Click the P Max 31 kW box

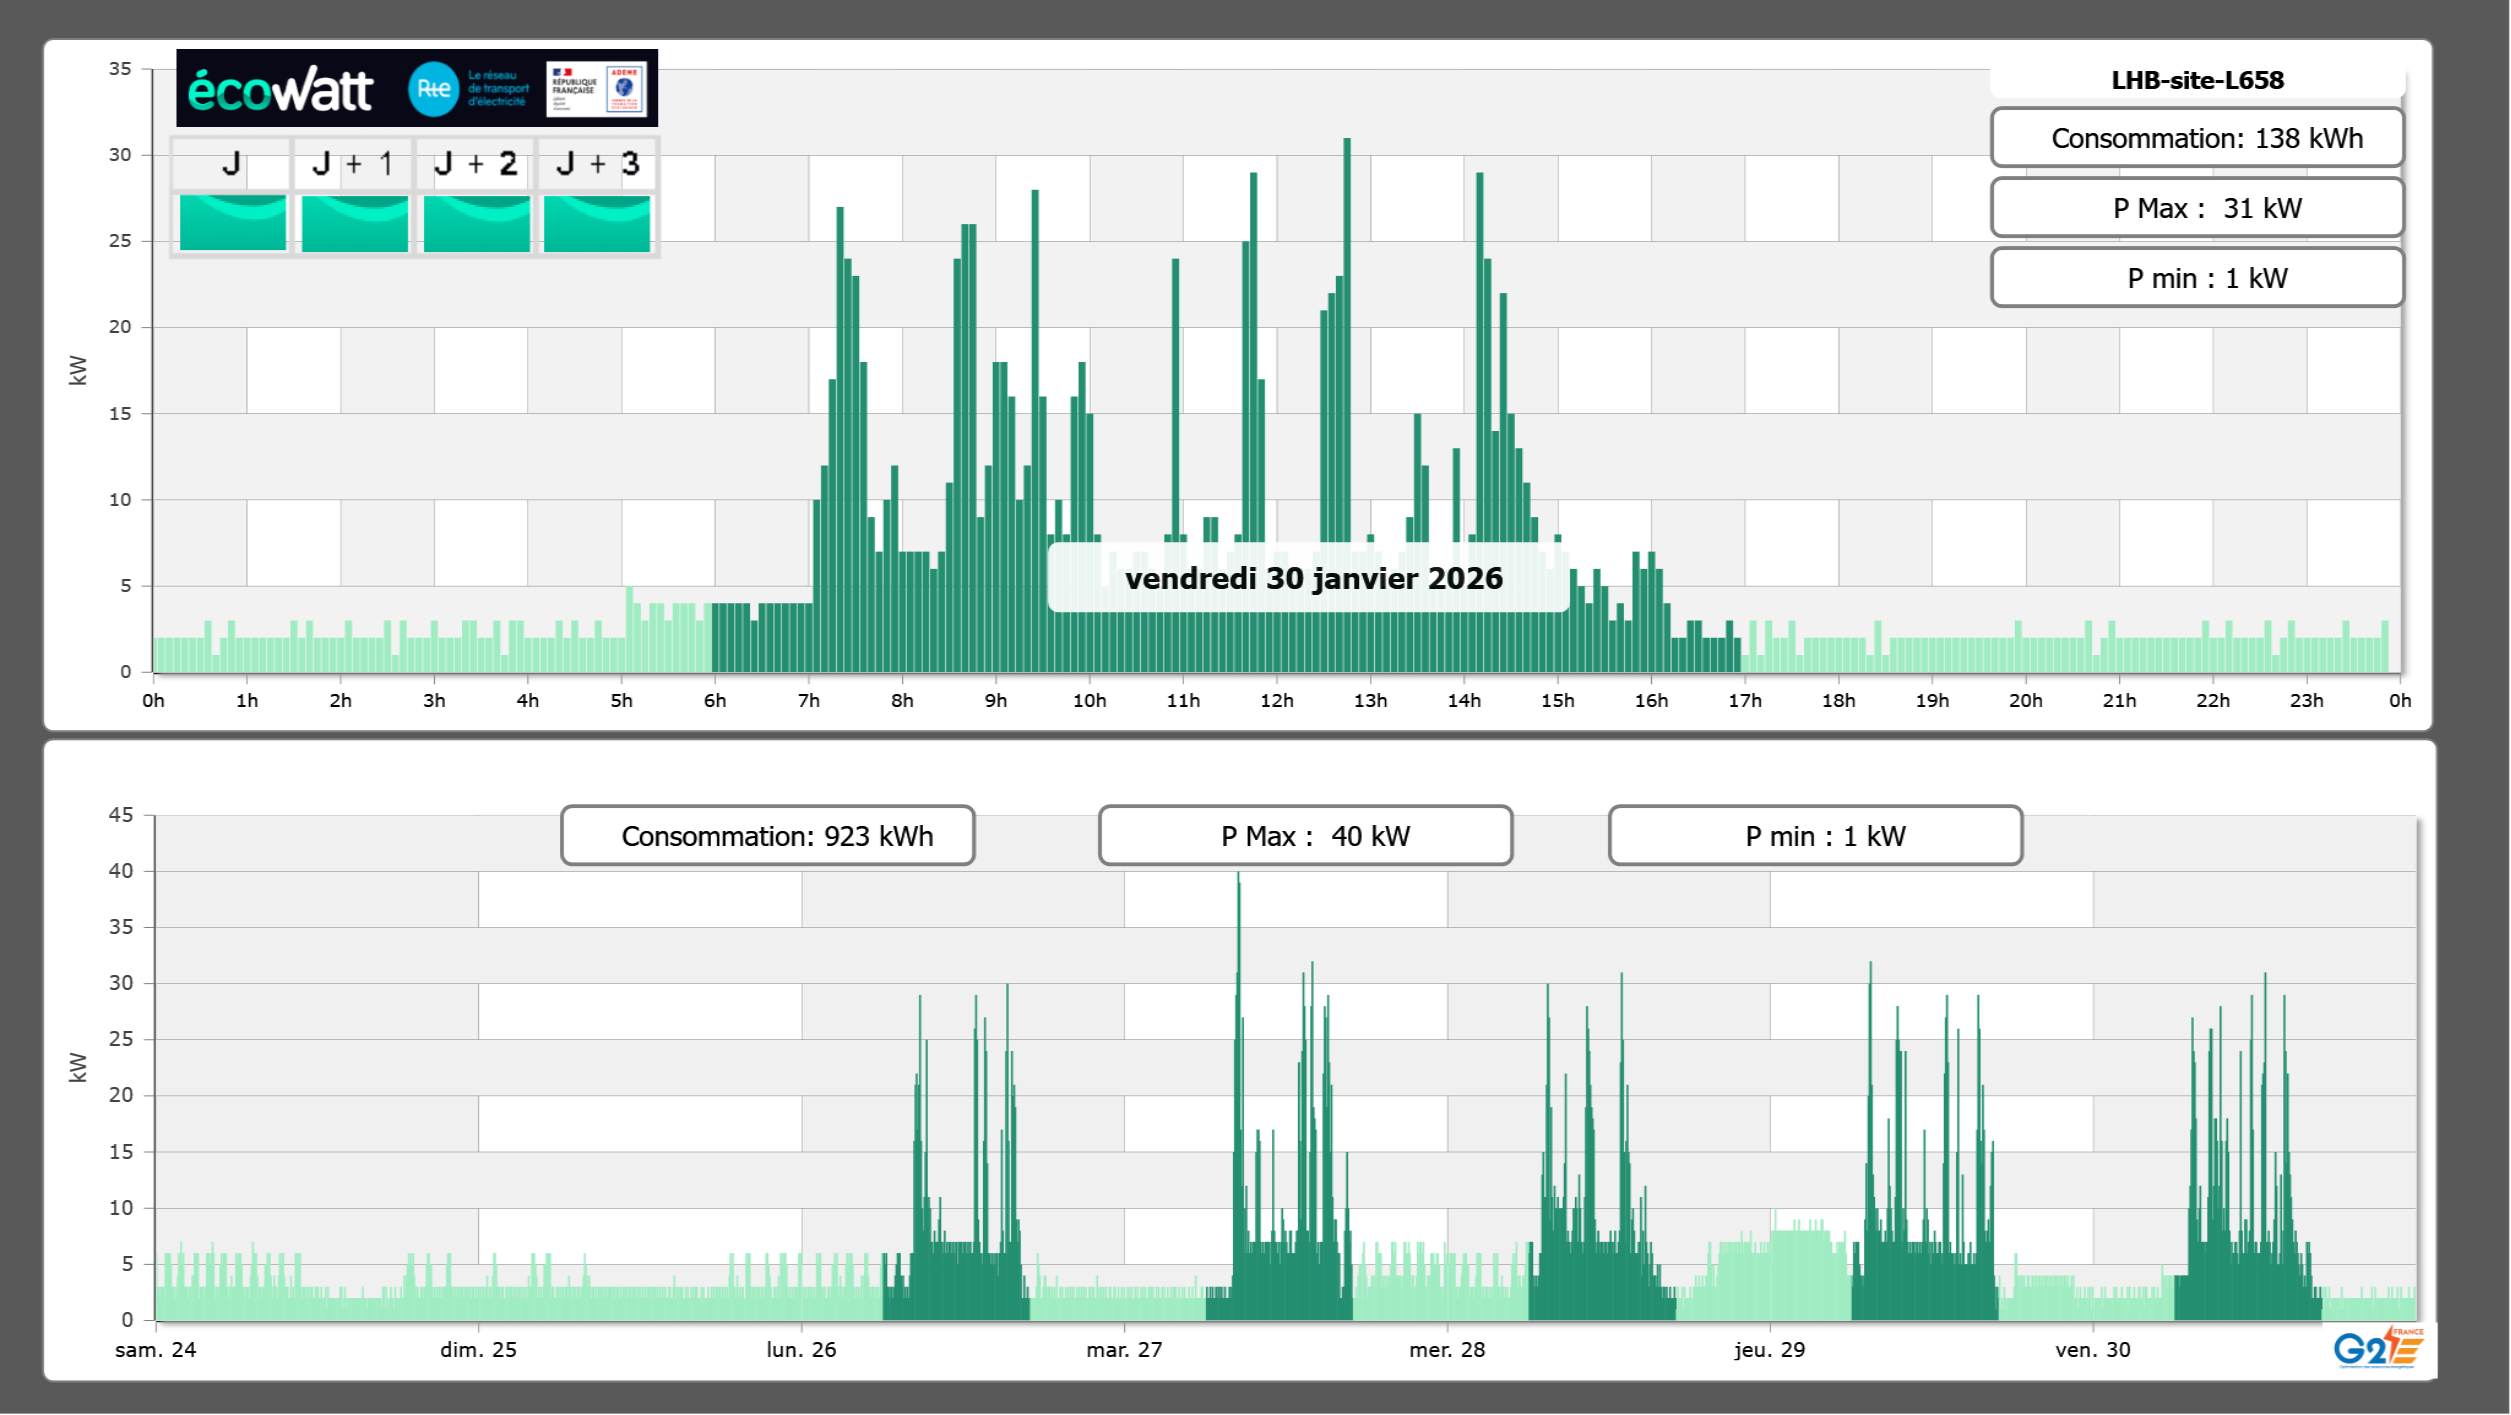(x=2197, y=208)
